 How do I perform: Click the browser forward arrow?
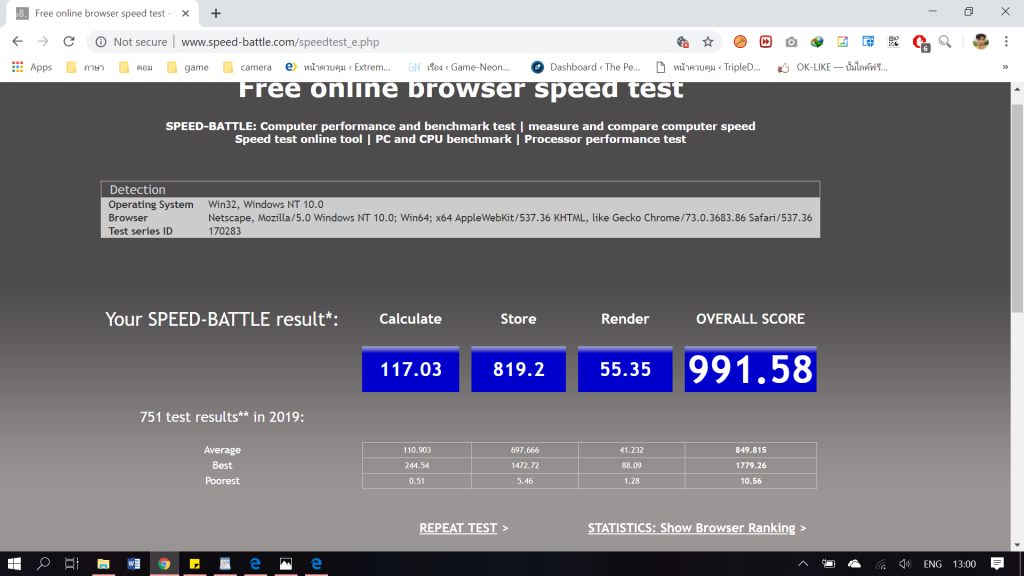[x=43, y=42]
